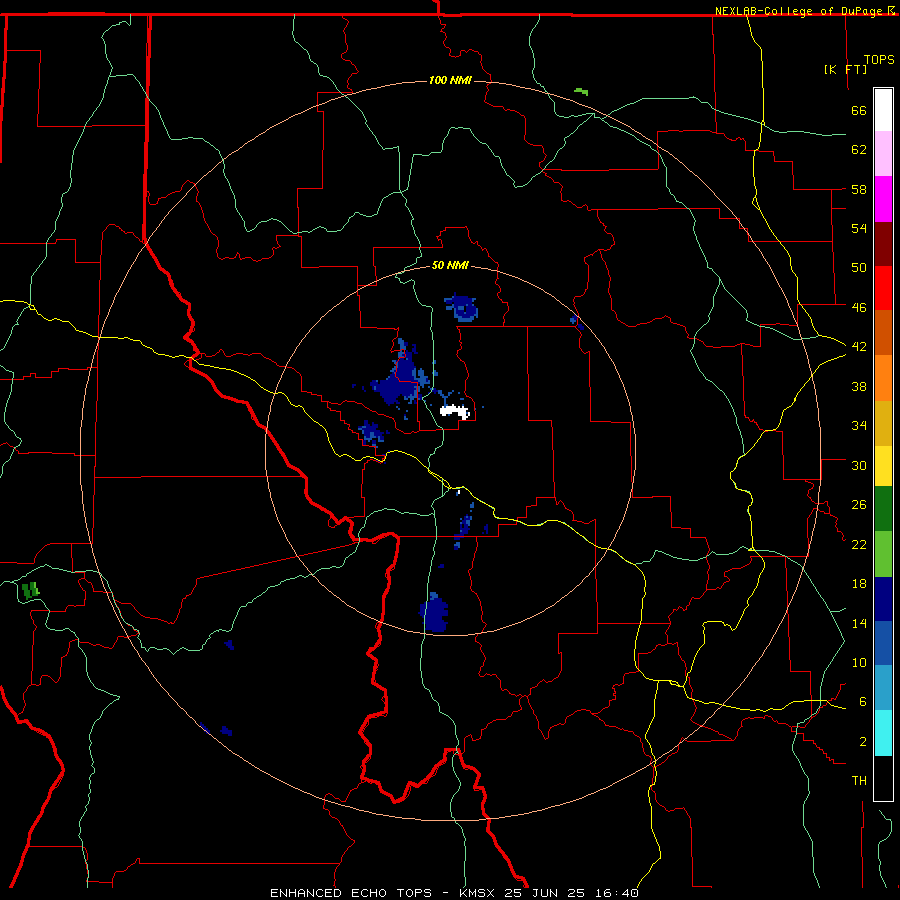Image resolution: width=900 pixels, height=900 pixels.
Task: Click the gold legend swatch
Action: [x=883, y=422]
